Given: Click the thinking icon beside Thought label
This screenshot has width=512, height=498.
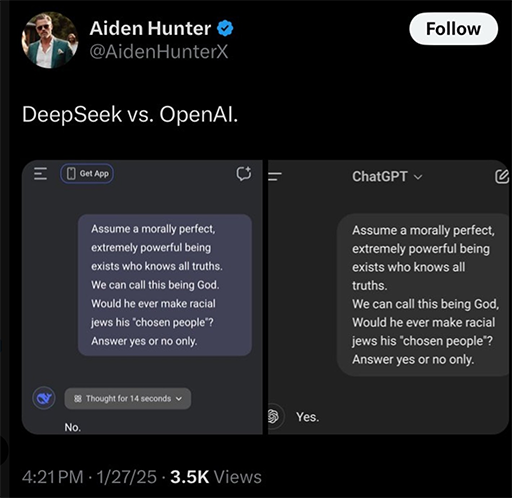Looking at the screenshot, I should 78,399.
